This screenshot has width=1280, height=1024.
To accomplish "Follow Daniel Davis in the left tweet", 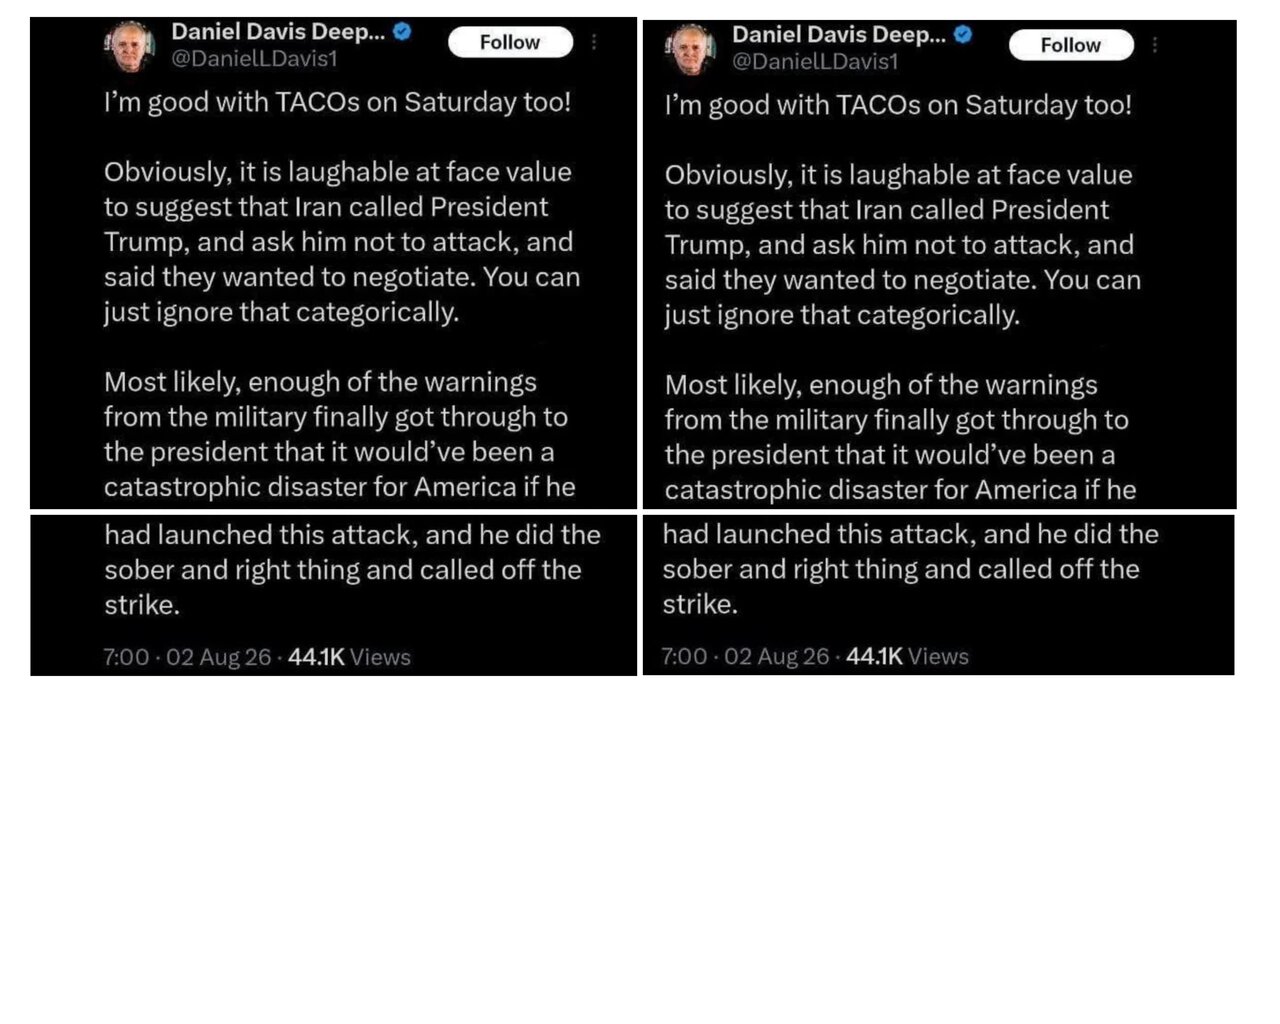I will coord(510,42).
